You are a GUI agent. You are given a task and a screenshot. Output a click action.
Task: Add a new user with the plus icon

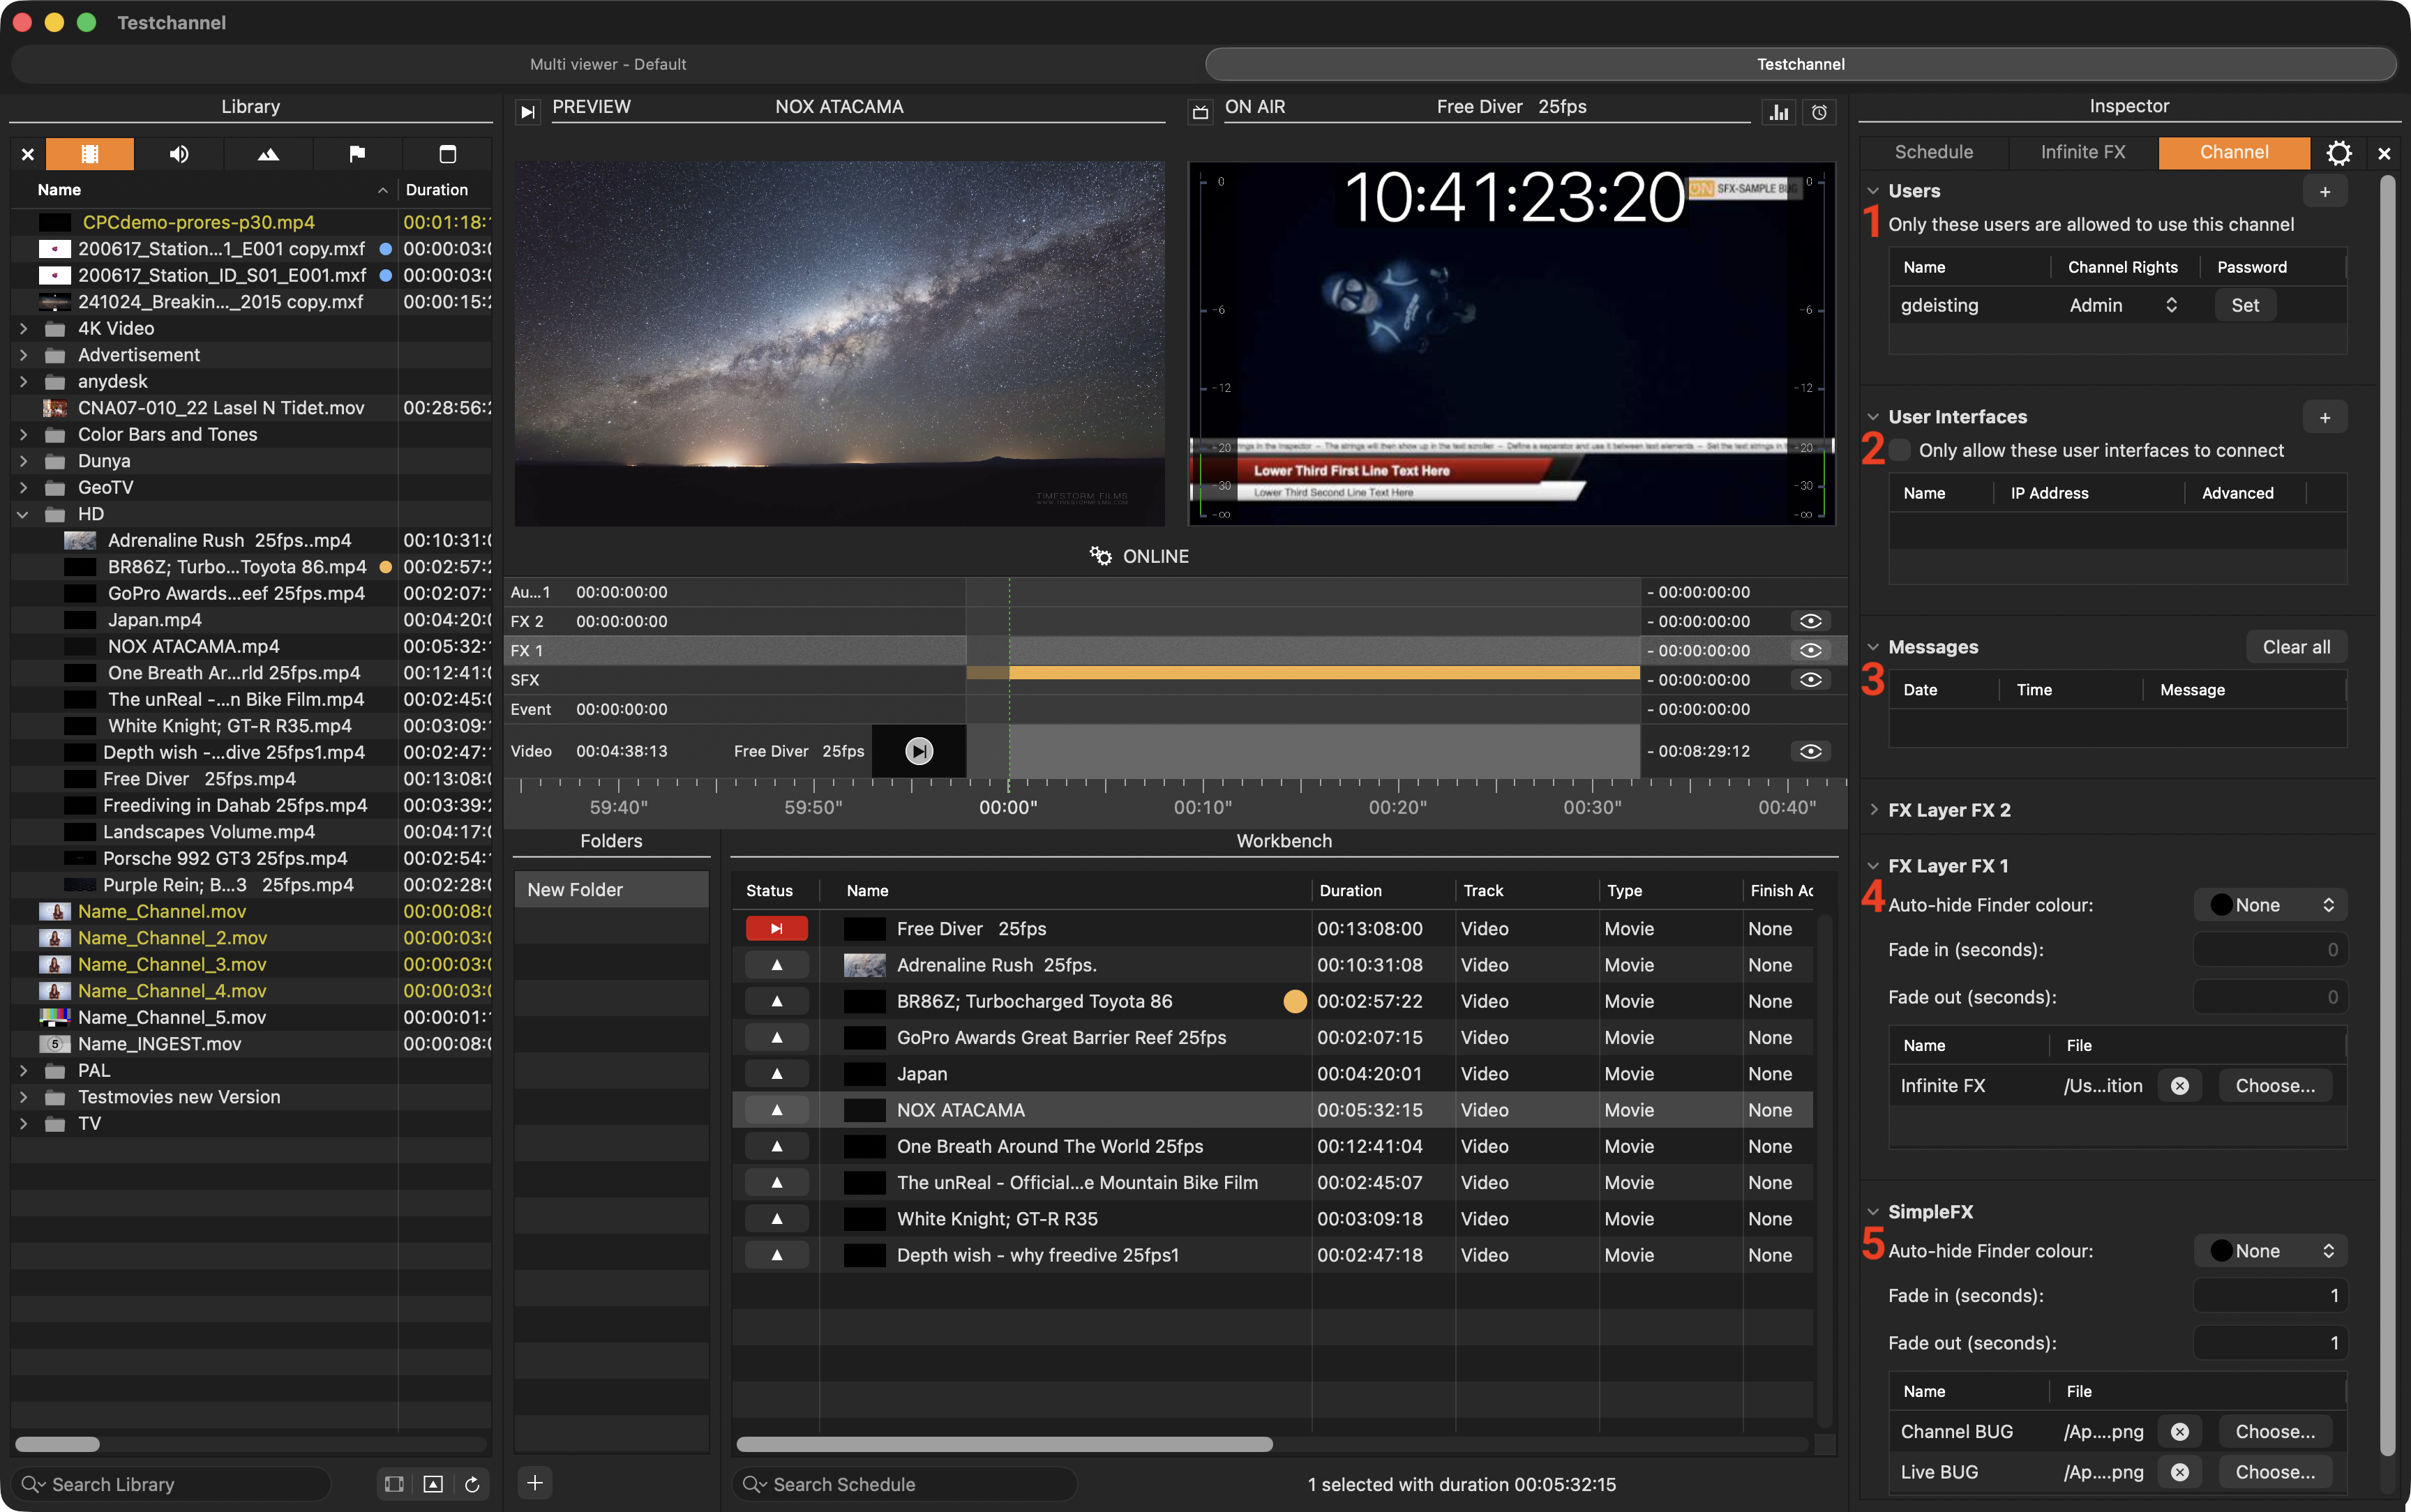(x=2325, y=191)
